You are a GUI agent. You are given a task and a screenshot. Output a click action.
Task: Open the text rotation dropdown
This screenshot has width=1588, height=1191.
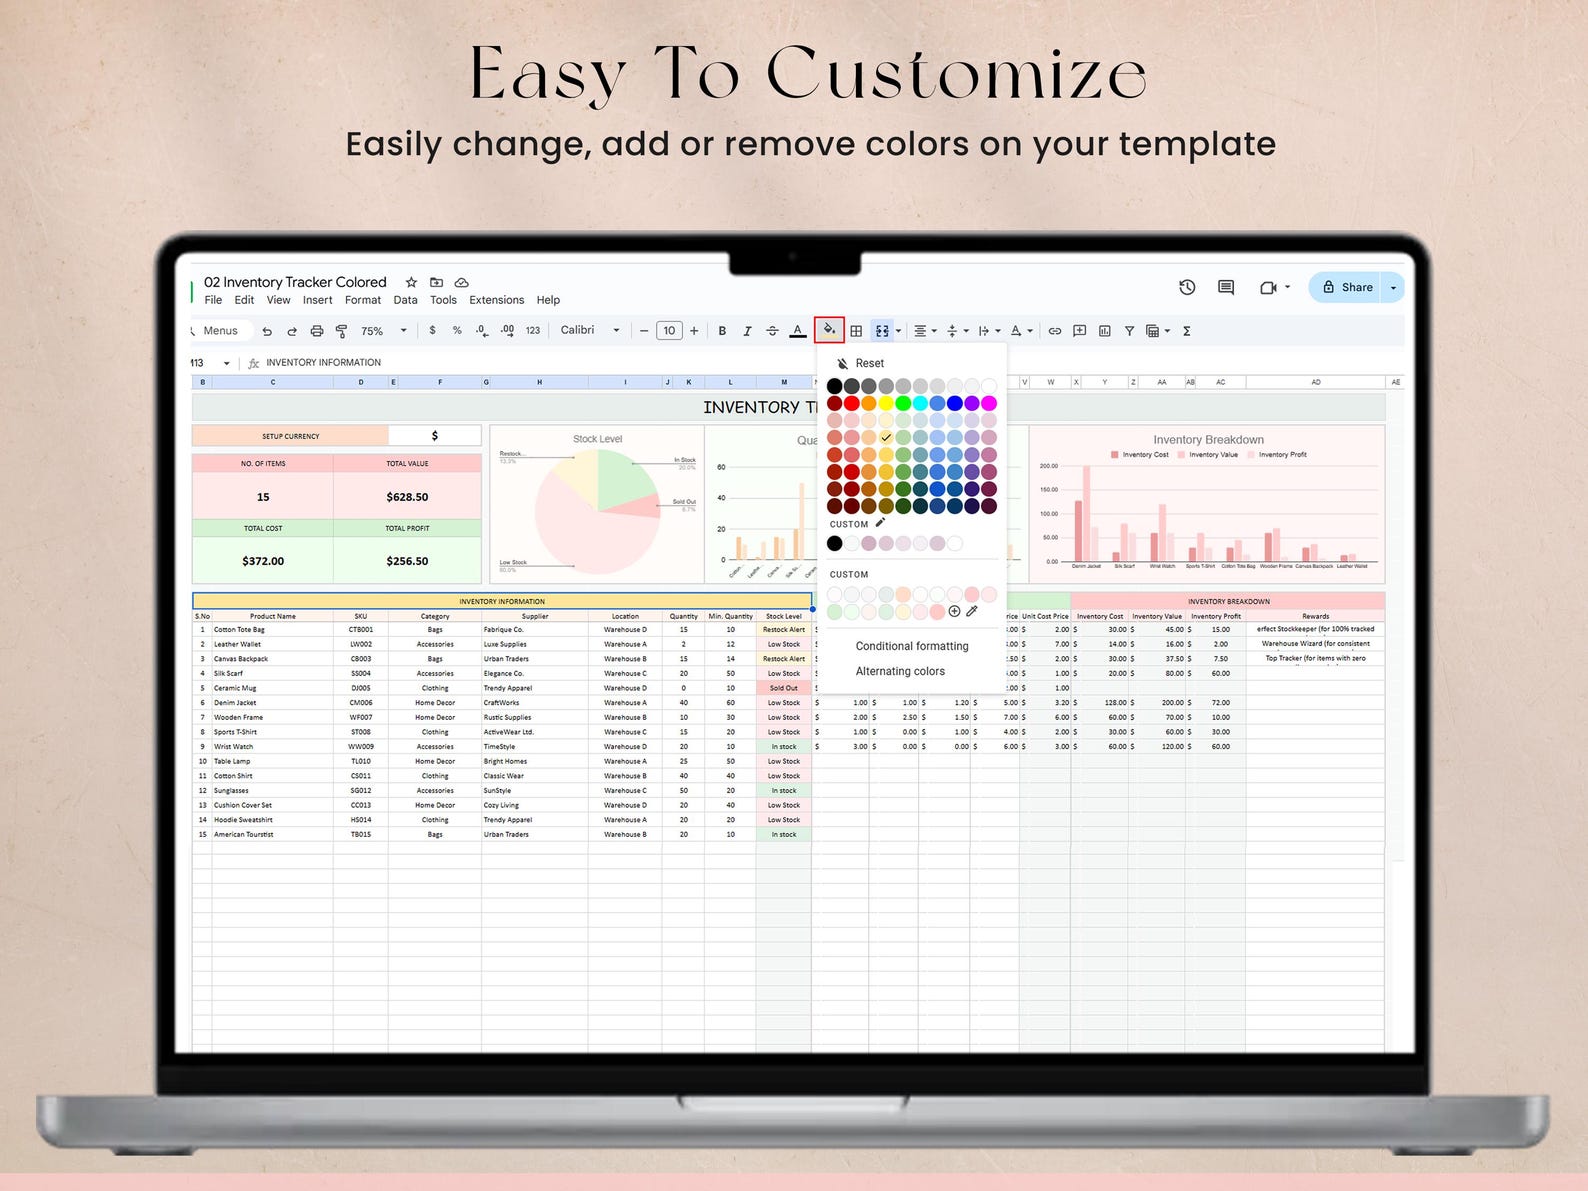[1021, 331]
